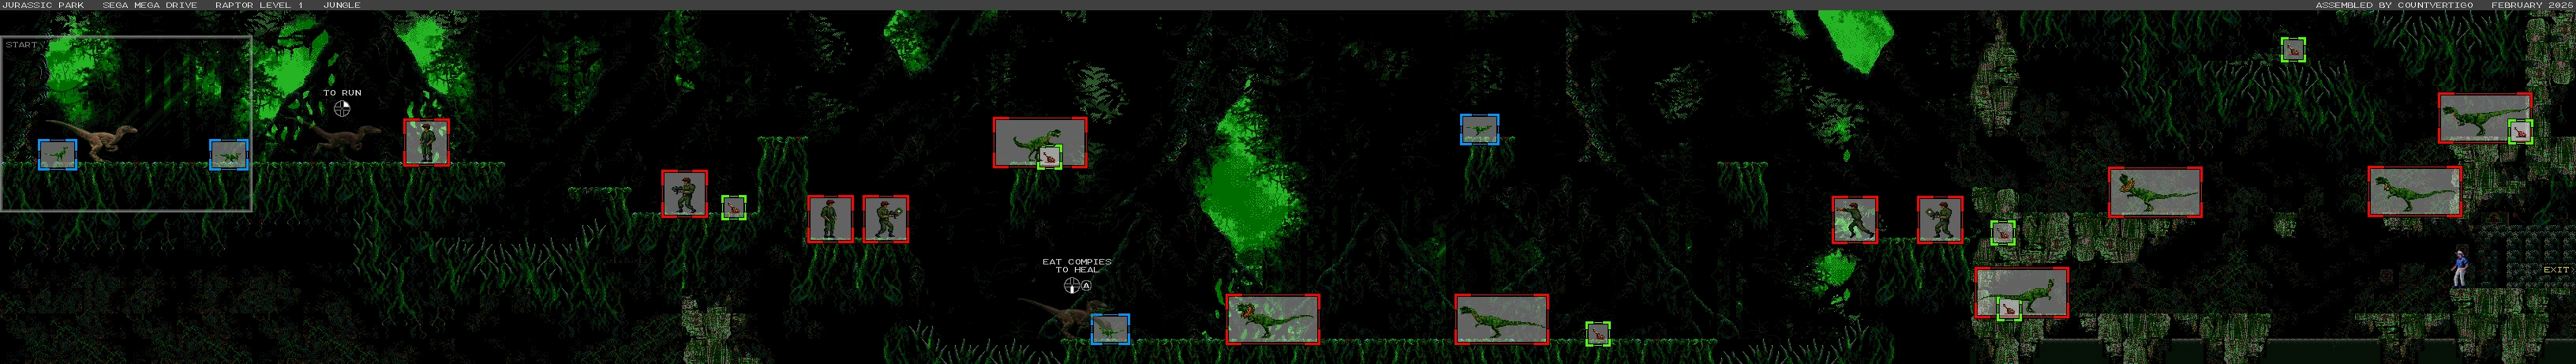Viewport: 2576px width, 364px height.
Task: Select the blue-framed compy at the START frame's right edge
Action: pyautogui.click(x=229, y=154)
